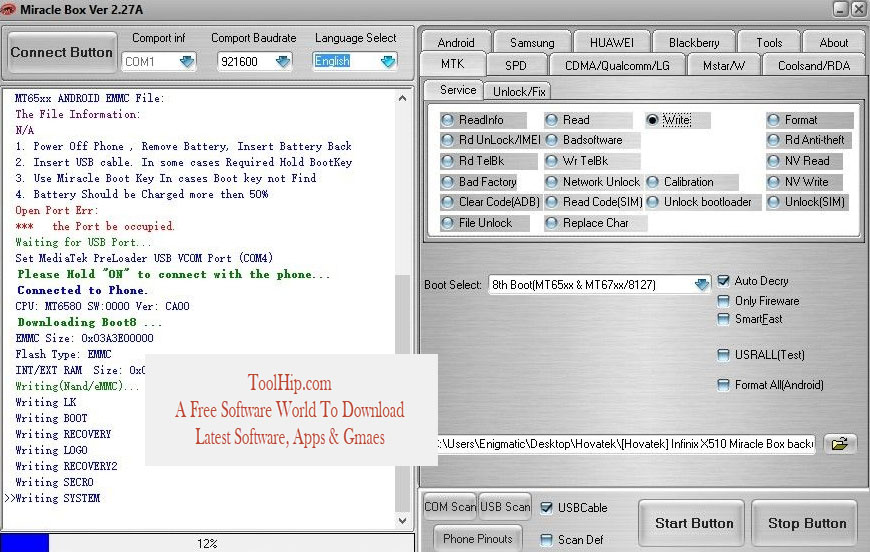
Task: Enable the Only Fireware checkbox
Action: 723,301
